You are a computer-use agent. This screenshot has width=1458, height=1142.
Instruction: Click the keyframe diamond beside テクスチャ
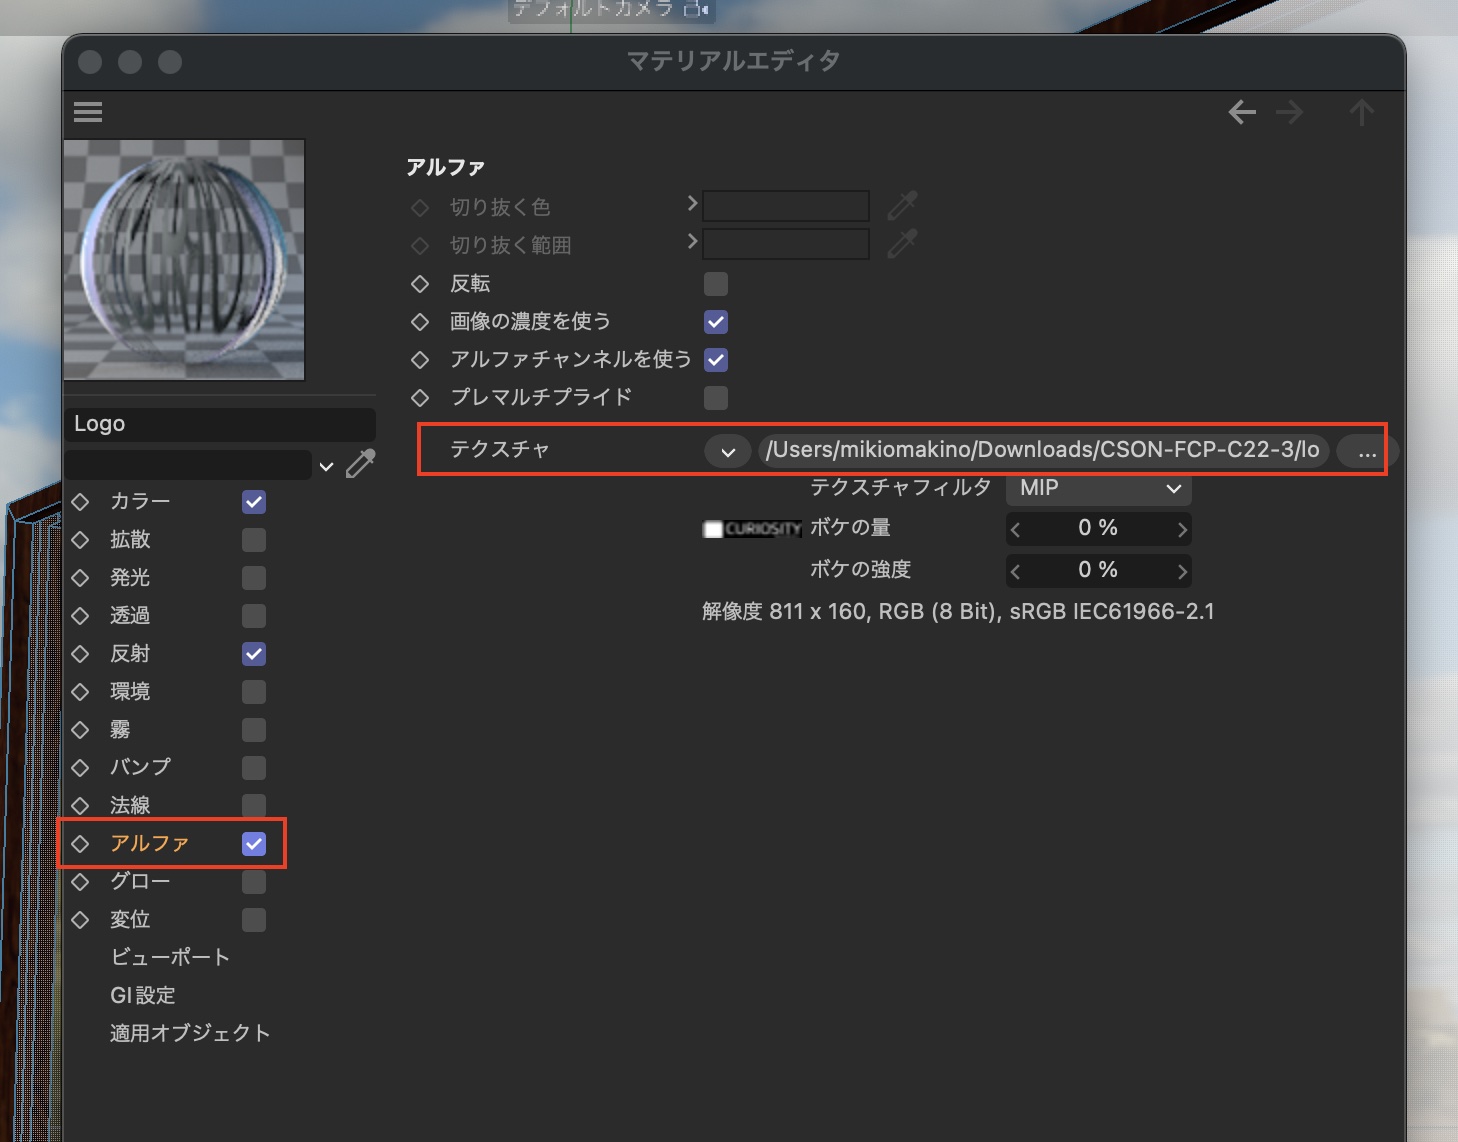click(420, 449)
